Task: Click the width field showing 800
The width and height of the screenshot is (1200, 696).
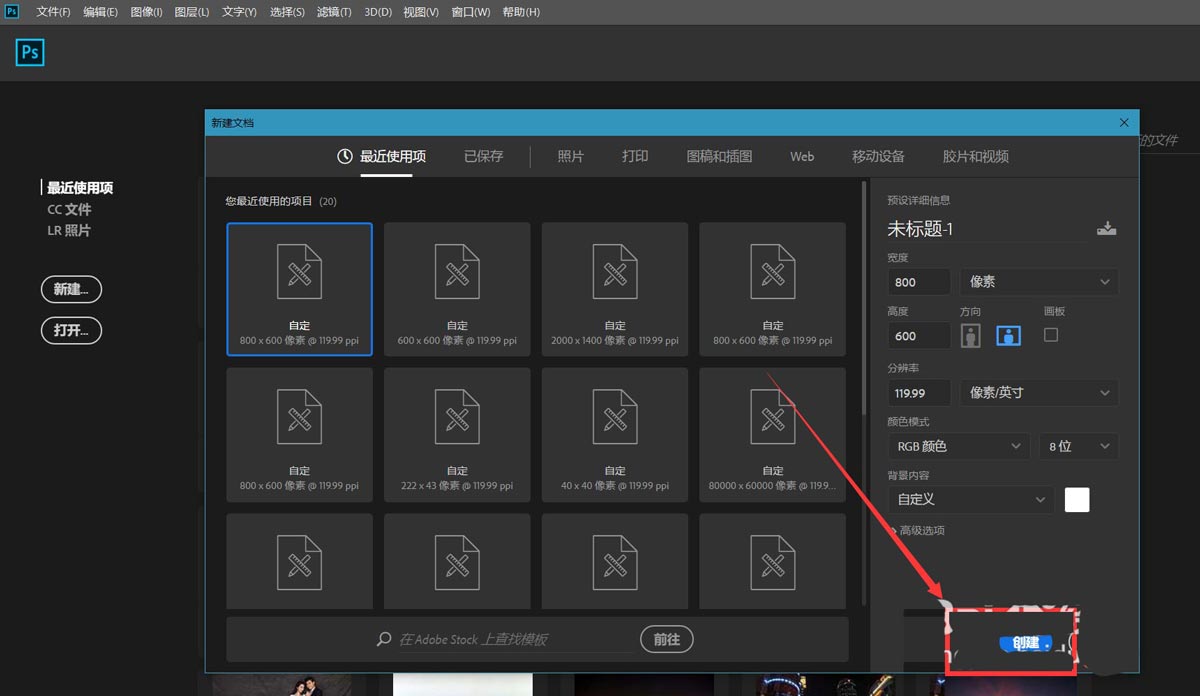Action: (x=919, y=282)
